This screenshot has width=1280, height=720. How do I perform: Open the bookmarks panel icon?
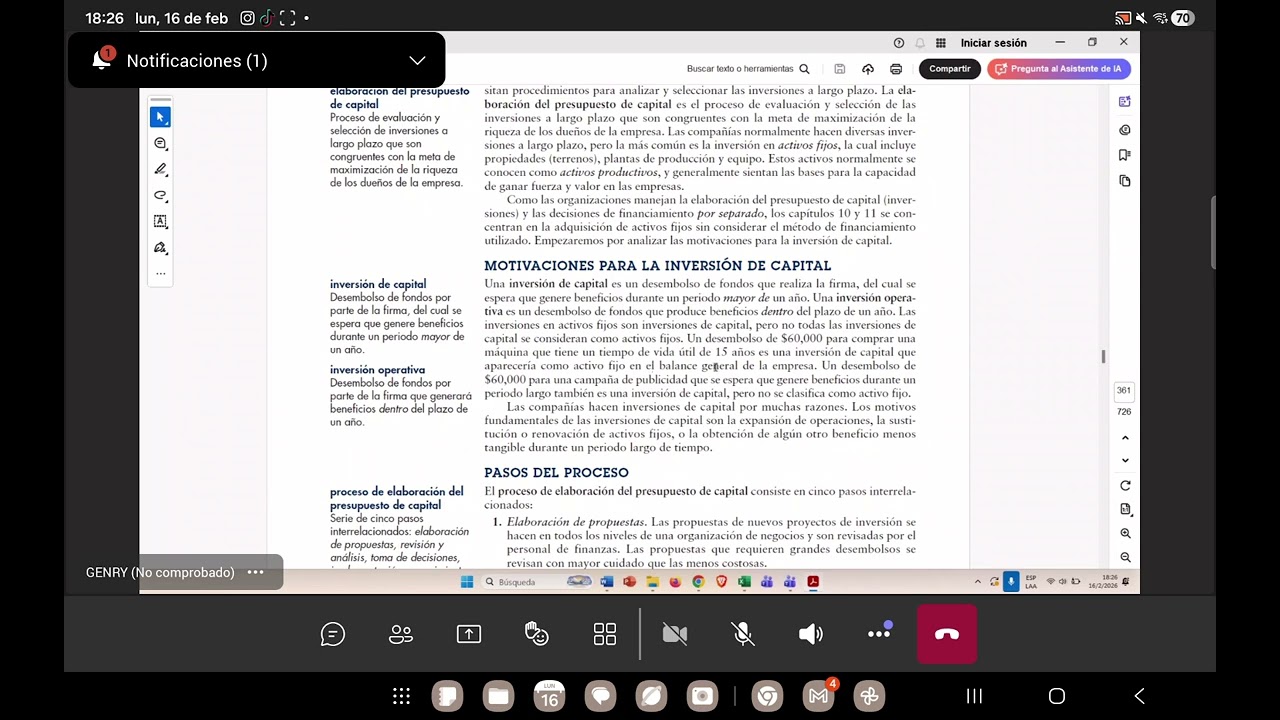[1125, 155]
